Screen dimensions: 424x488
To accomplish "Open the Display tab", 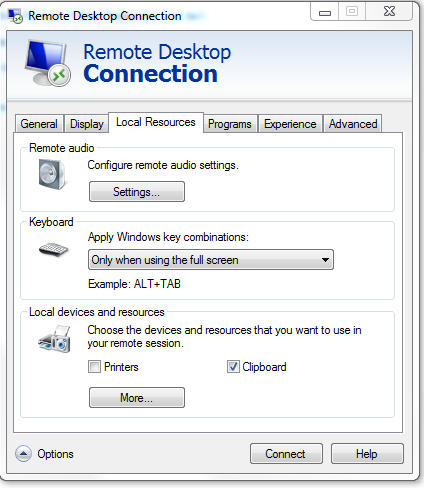I will [87, 124].
